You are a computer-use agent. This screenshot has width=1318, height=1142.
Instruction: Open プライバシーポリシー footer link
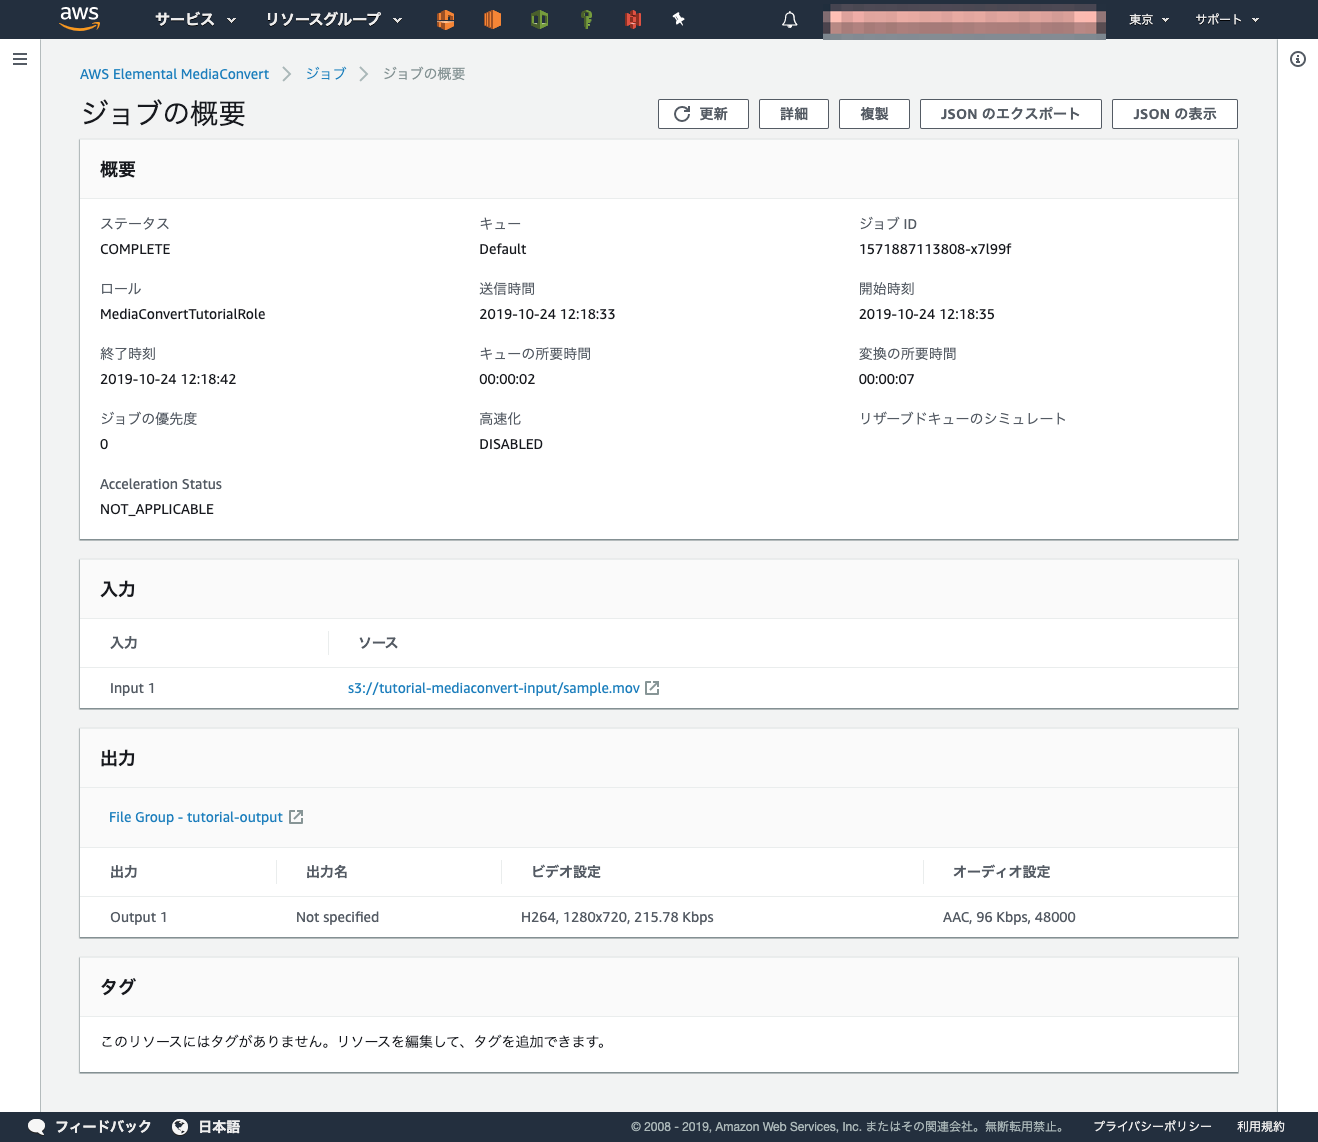tap(1152, 1127)
